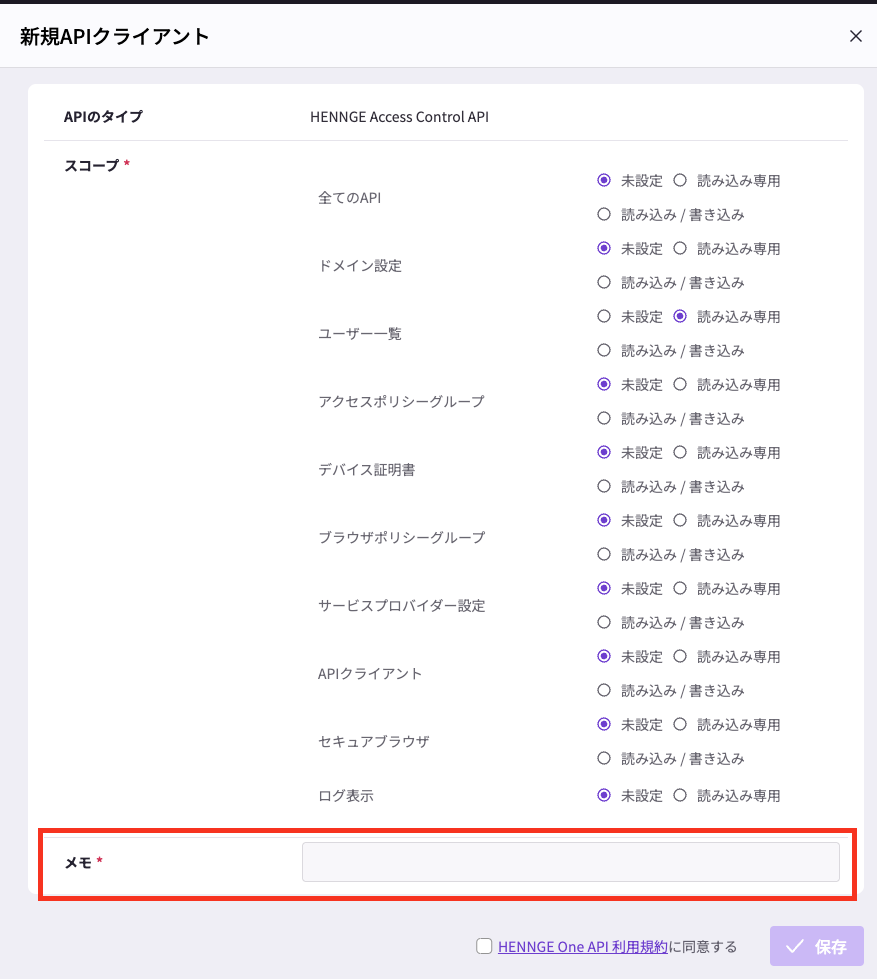Viewport: 877px width, 979px height.
Task: Click the 保存 save button
Action: (x=816, y=946)
